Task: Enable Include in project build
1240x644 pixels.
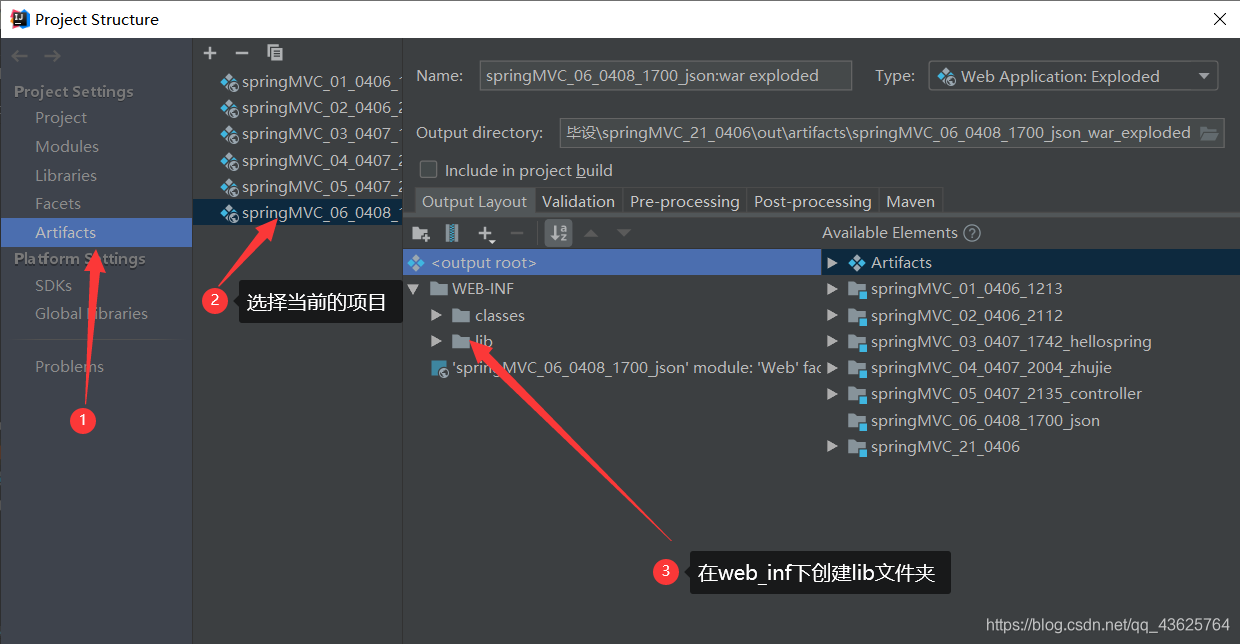Action: point(429,170)
